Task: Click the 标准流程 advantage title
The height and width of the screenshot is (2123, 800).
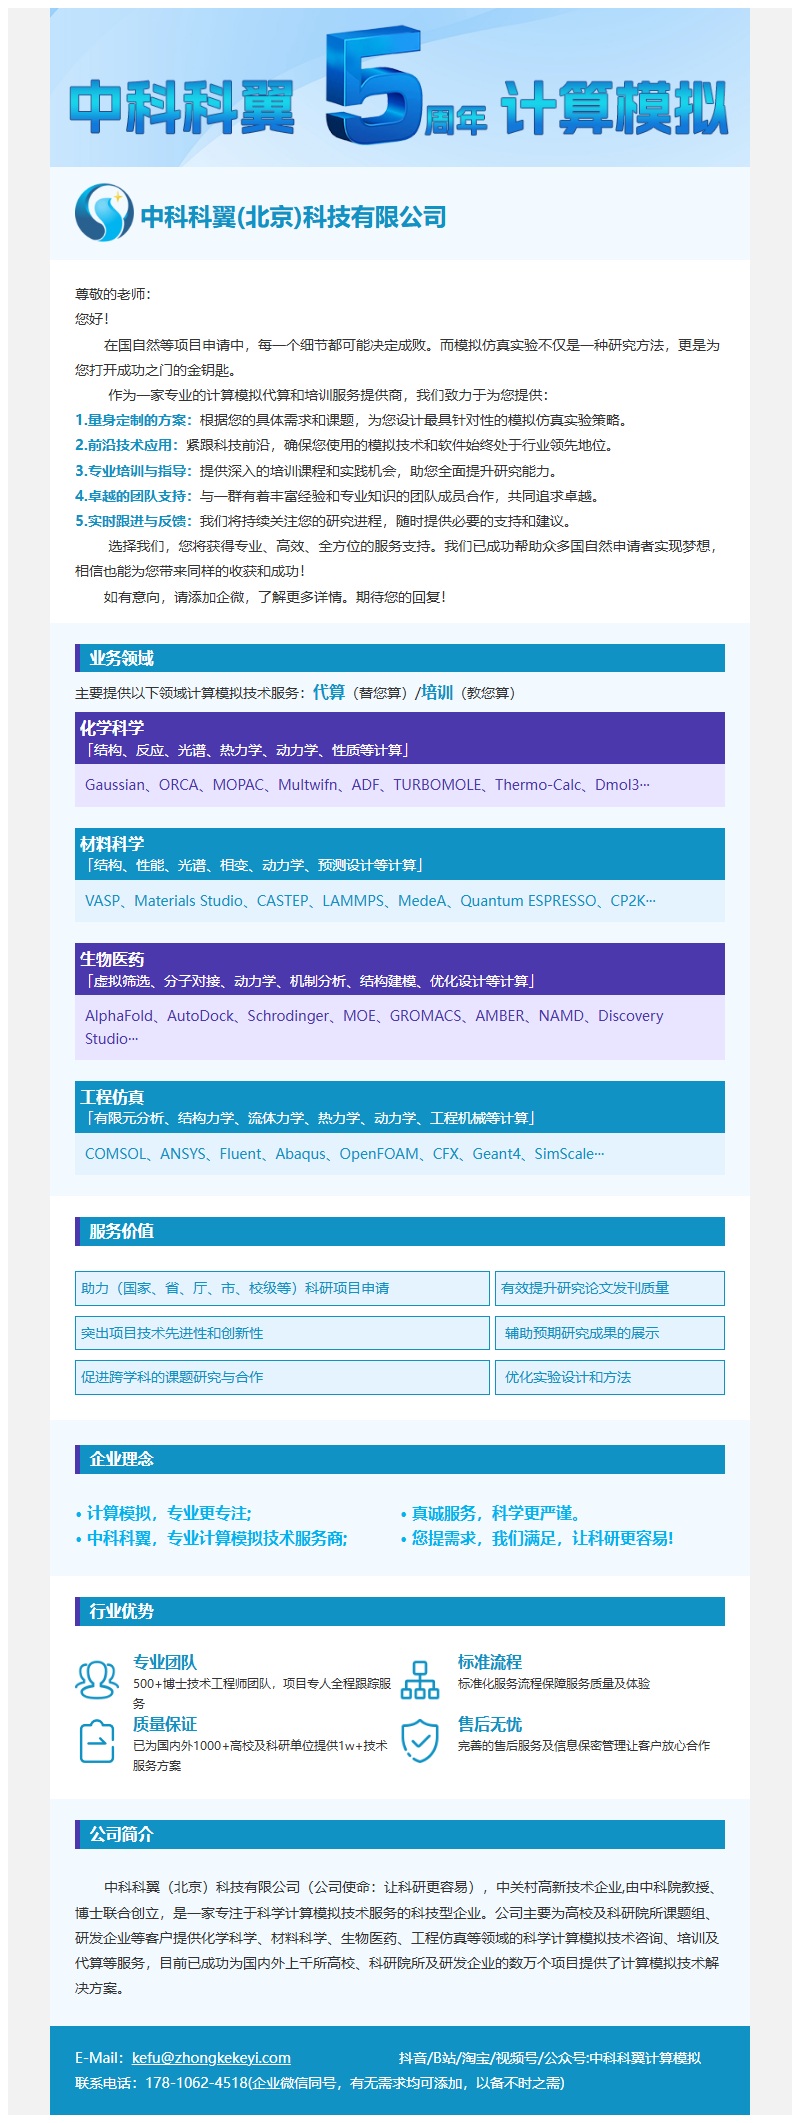Action: (490, 1662)
